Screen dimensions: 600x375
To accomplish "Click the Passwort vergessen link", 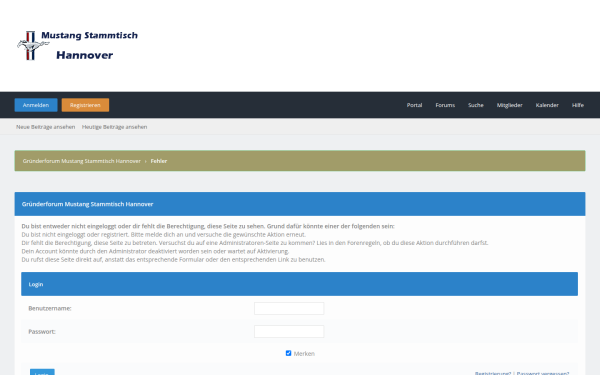I will (x=543, y=373).
